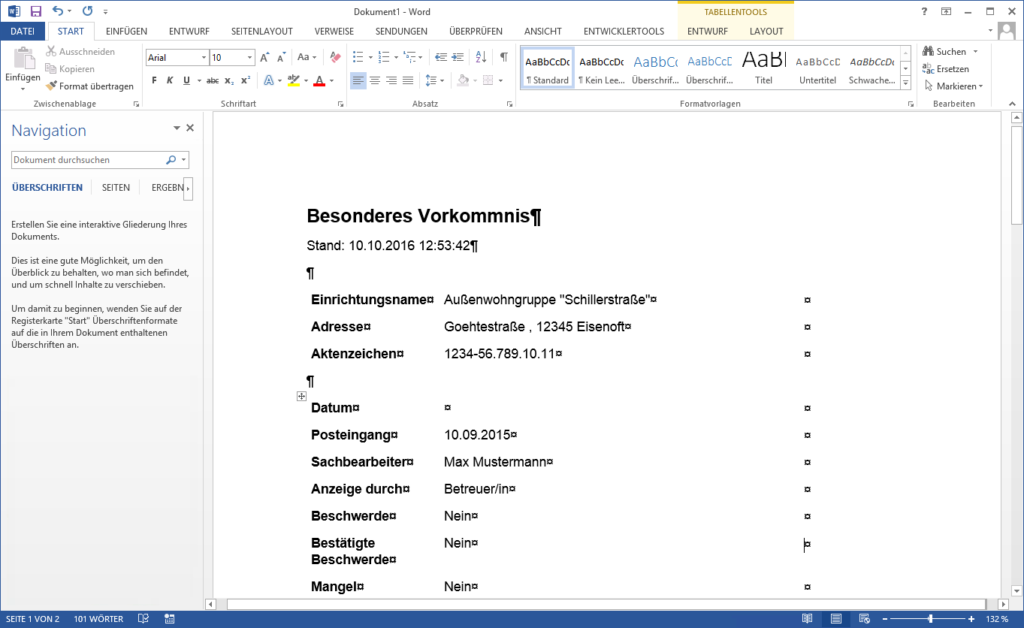Center-align the paragraph text
Screen dimensions: 1024x628
click(375, 80)
